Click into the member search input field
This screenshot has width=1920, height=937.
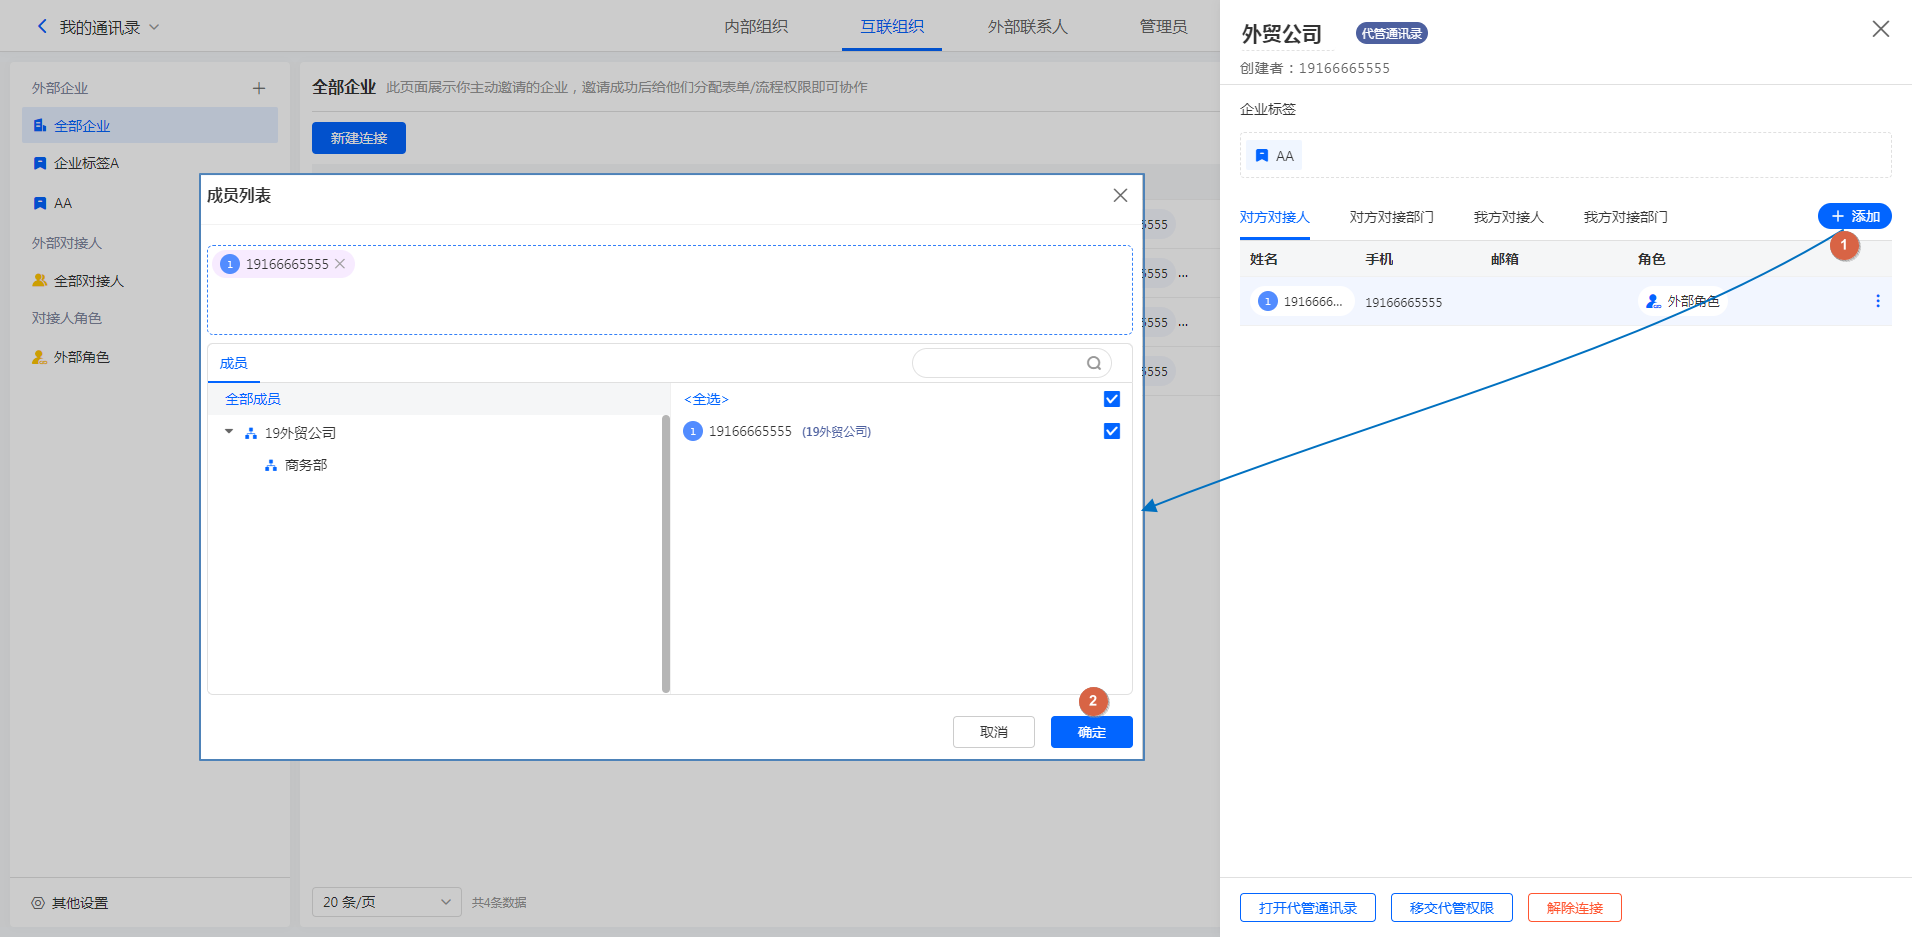998,363
